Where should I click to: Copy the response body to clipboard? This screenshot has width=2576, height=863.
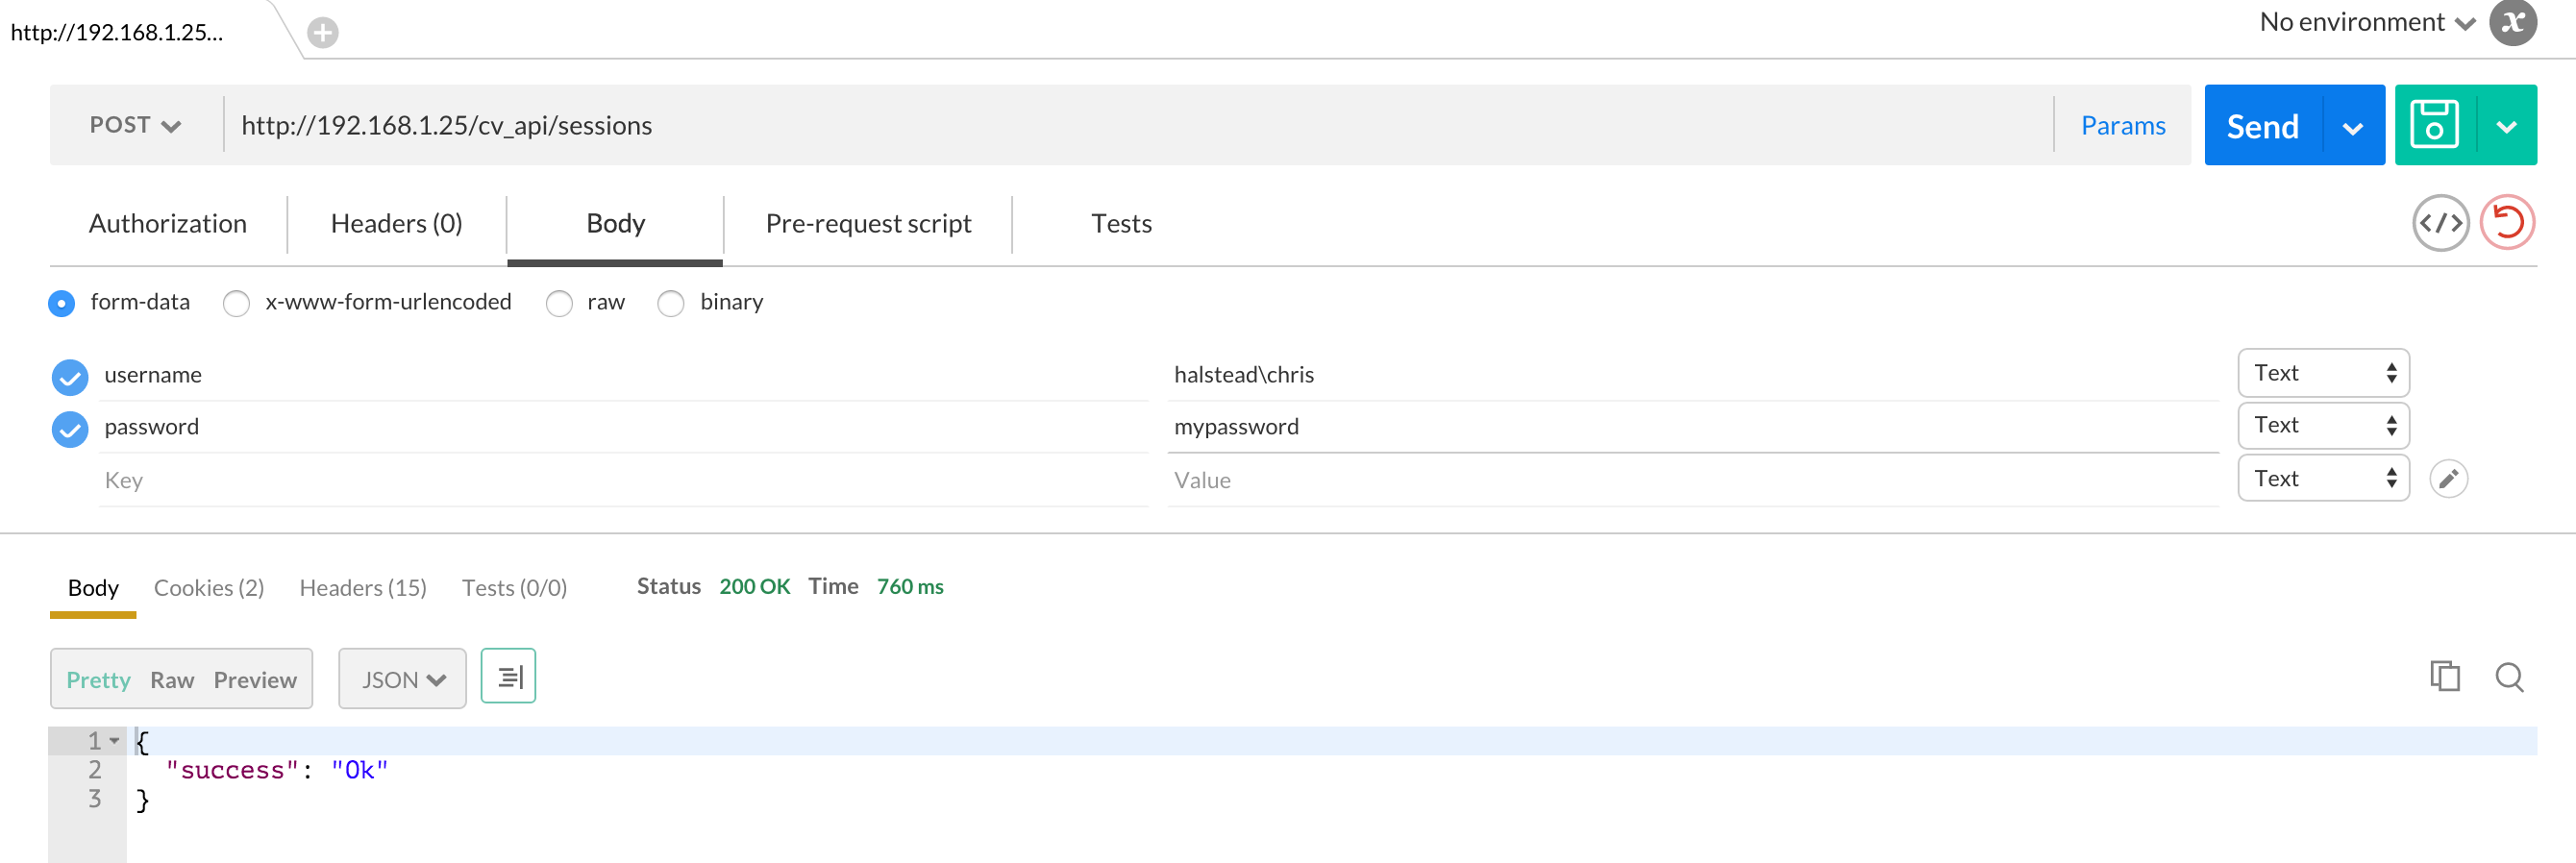2444,677
